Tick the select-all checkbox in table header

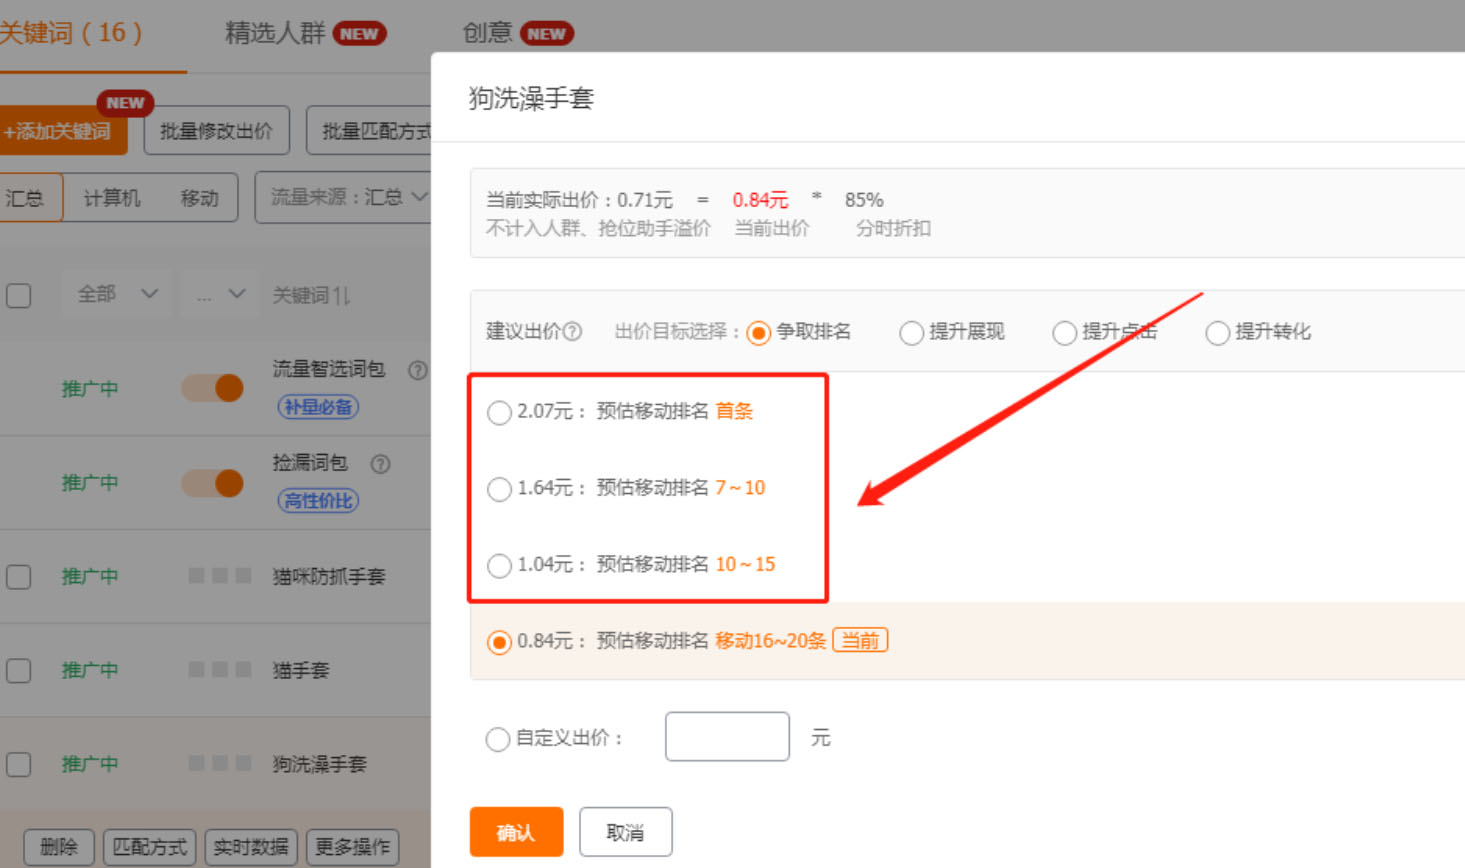point(18,296)
